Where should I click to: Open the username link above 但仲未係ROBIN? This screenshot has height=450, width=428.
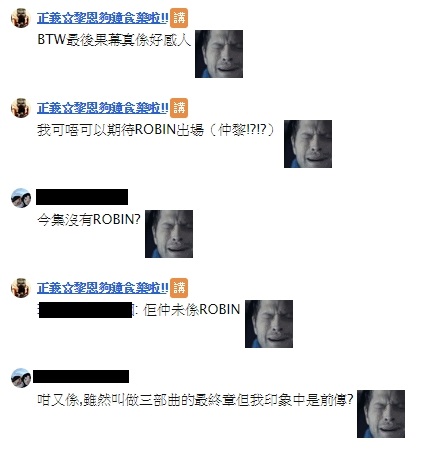point(102,288)
